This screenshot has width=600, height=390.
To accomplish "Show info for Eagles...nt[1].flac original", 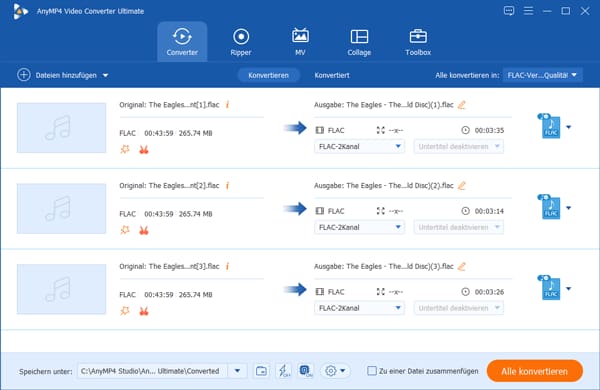I will coord(228,104).
